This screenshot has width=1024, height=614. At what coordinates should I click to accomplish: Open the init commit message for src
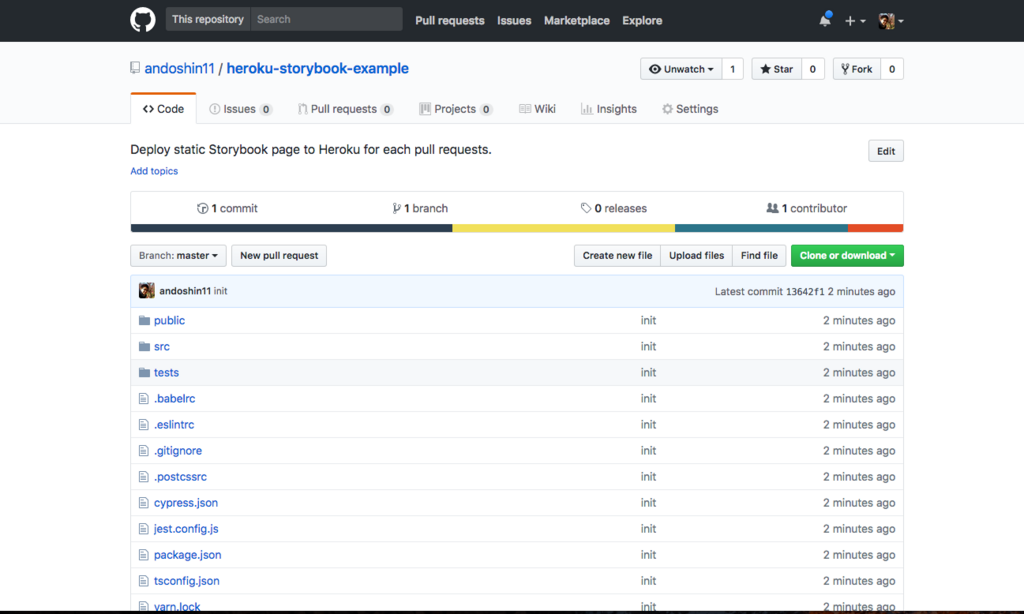(648, 347)
